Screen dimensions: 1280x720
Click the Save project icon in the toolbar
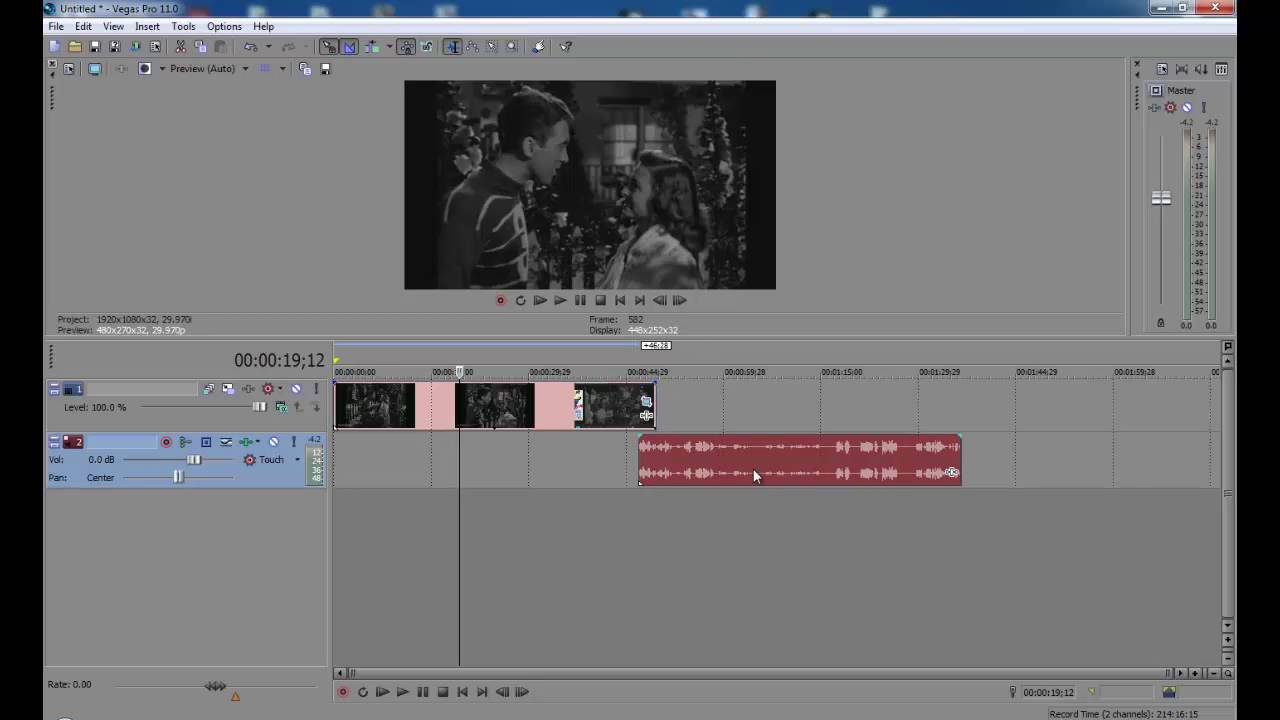pyautogui.click(x=95, y=47)
